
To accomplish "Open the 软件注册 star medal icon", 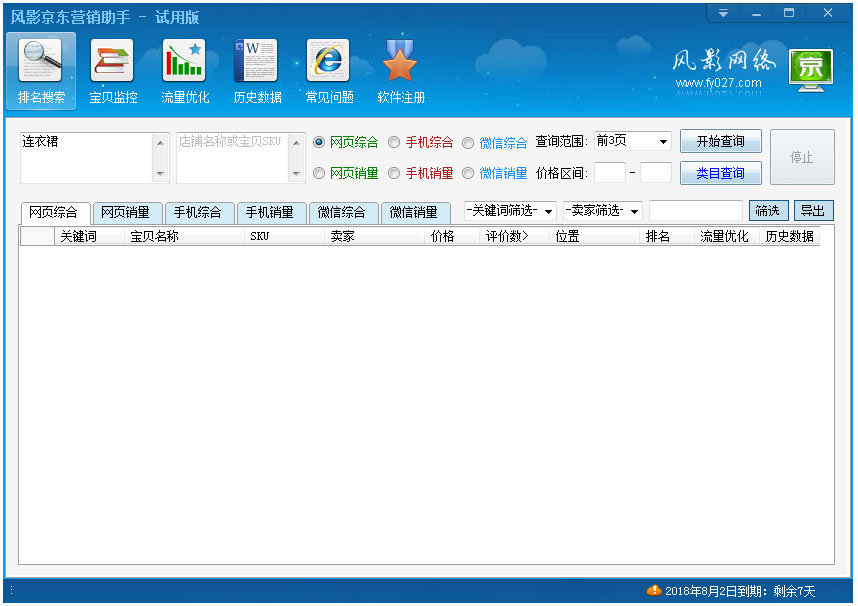I will coord(401,61).
